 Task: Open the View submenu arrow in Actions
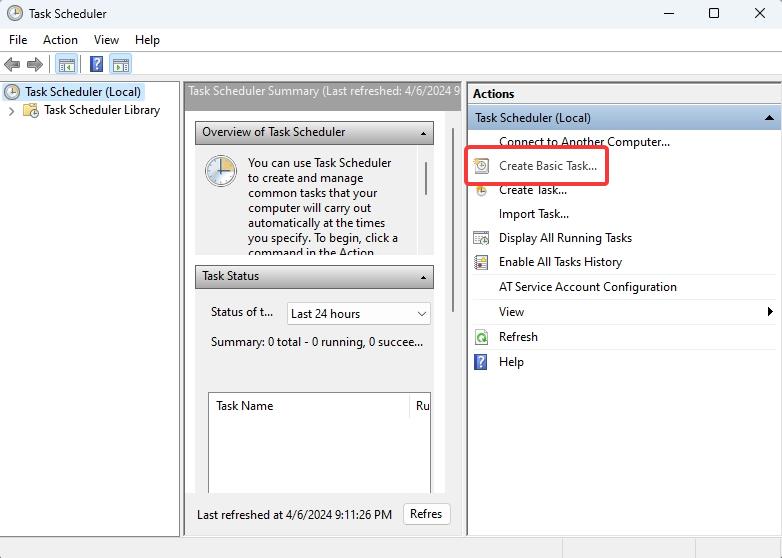click(770, 312)
